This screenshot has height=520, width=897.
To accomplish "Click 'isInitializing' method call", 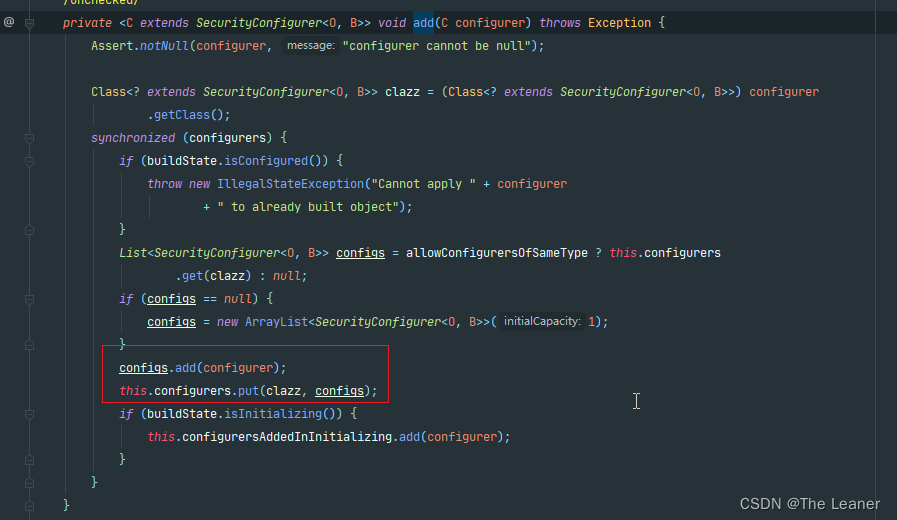I will 273,414.
